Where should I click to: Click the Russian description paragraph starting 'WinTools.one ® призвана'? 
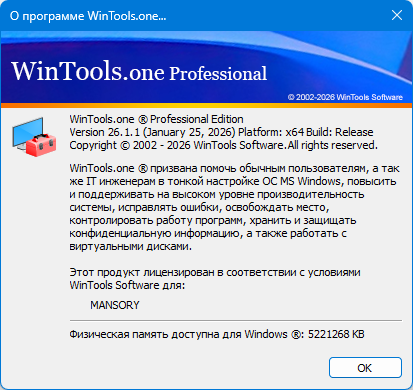(234, 207)
